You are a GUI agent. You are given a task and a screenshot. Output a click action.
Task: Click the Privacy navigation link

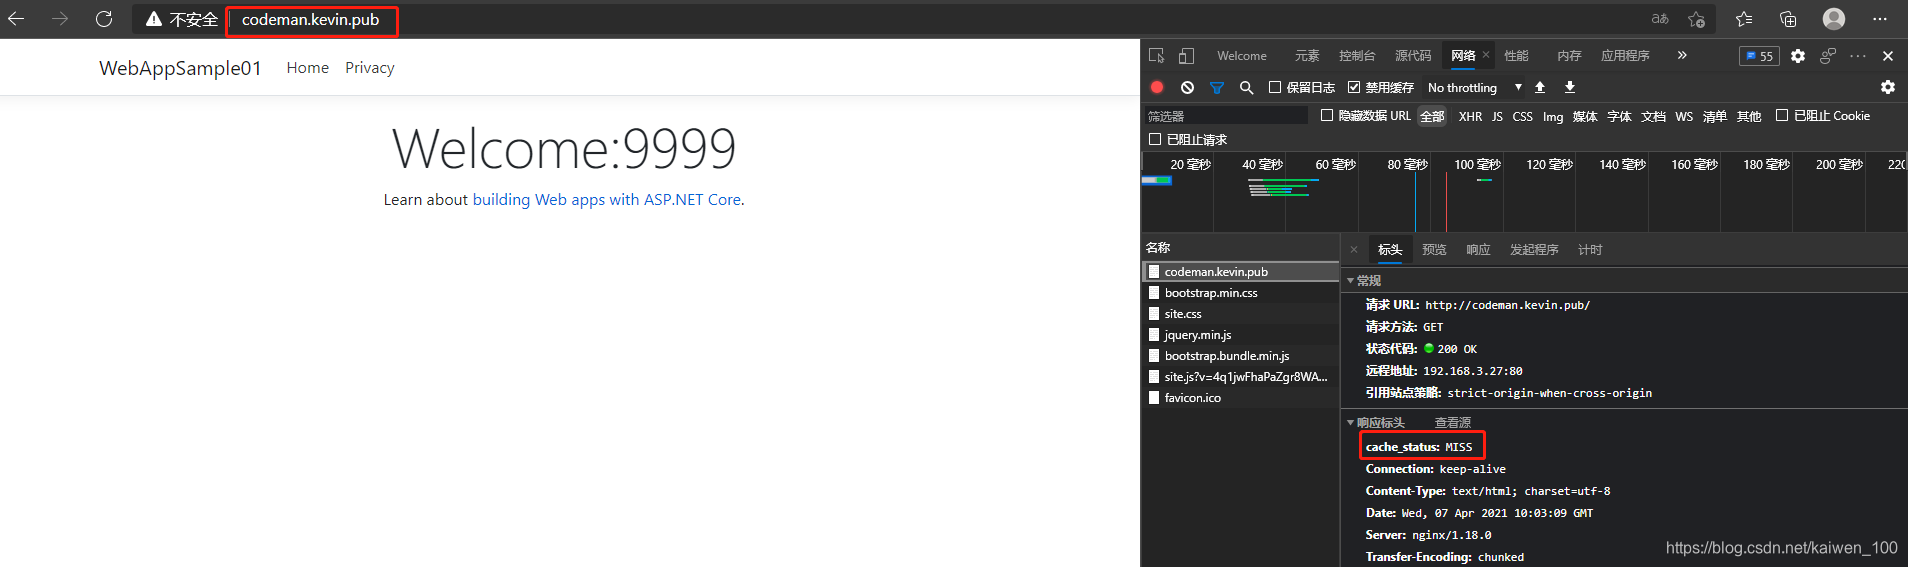coord(370,68)
